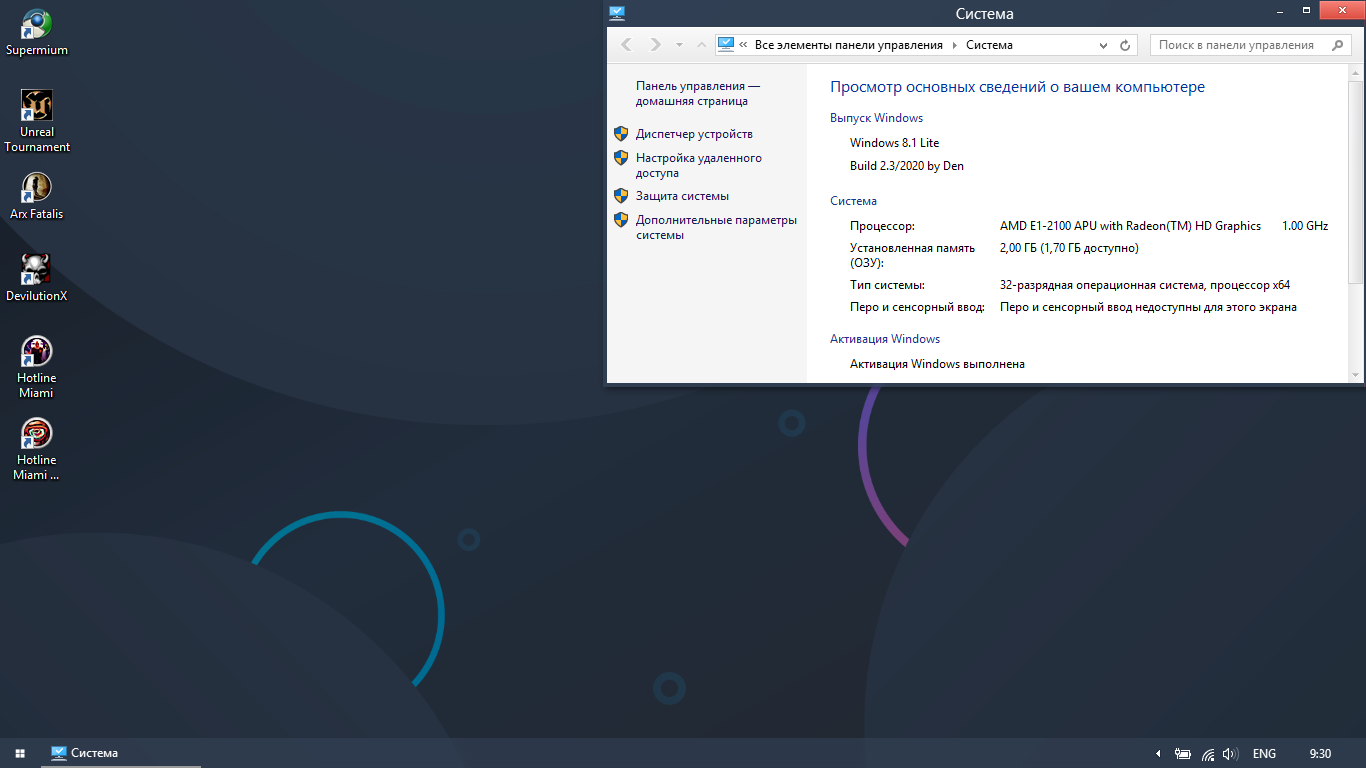This screenshot has height=768, width=1366.
Task: Click the AMD E1-2100 APU processor value
Action: 1130,226
